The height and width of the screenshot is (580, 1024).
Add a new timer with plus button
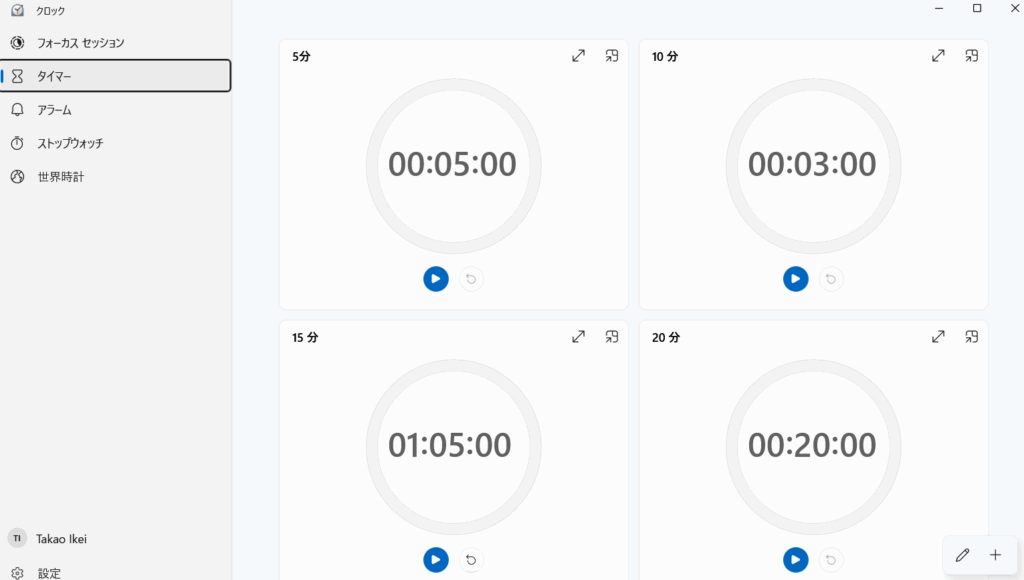tap(995, 555)
